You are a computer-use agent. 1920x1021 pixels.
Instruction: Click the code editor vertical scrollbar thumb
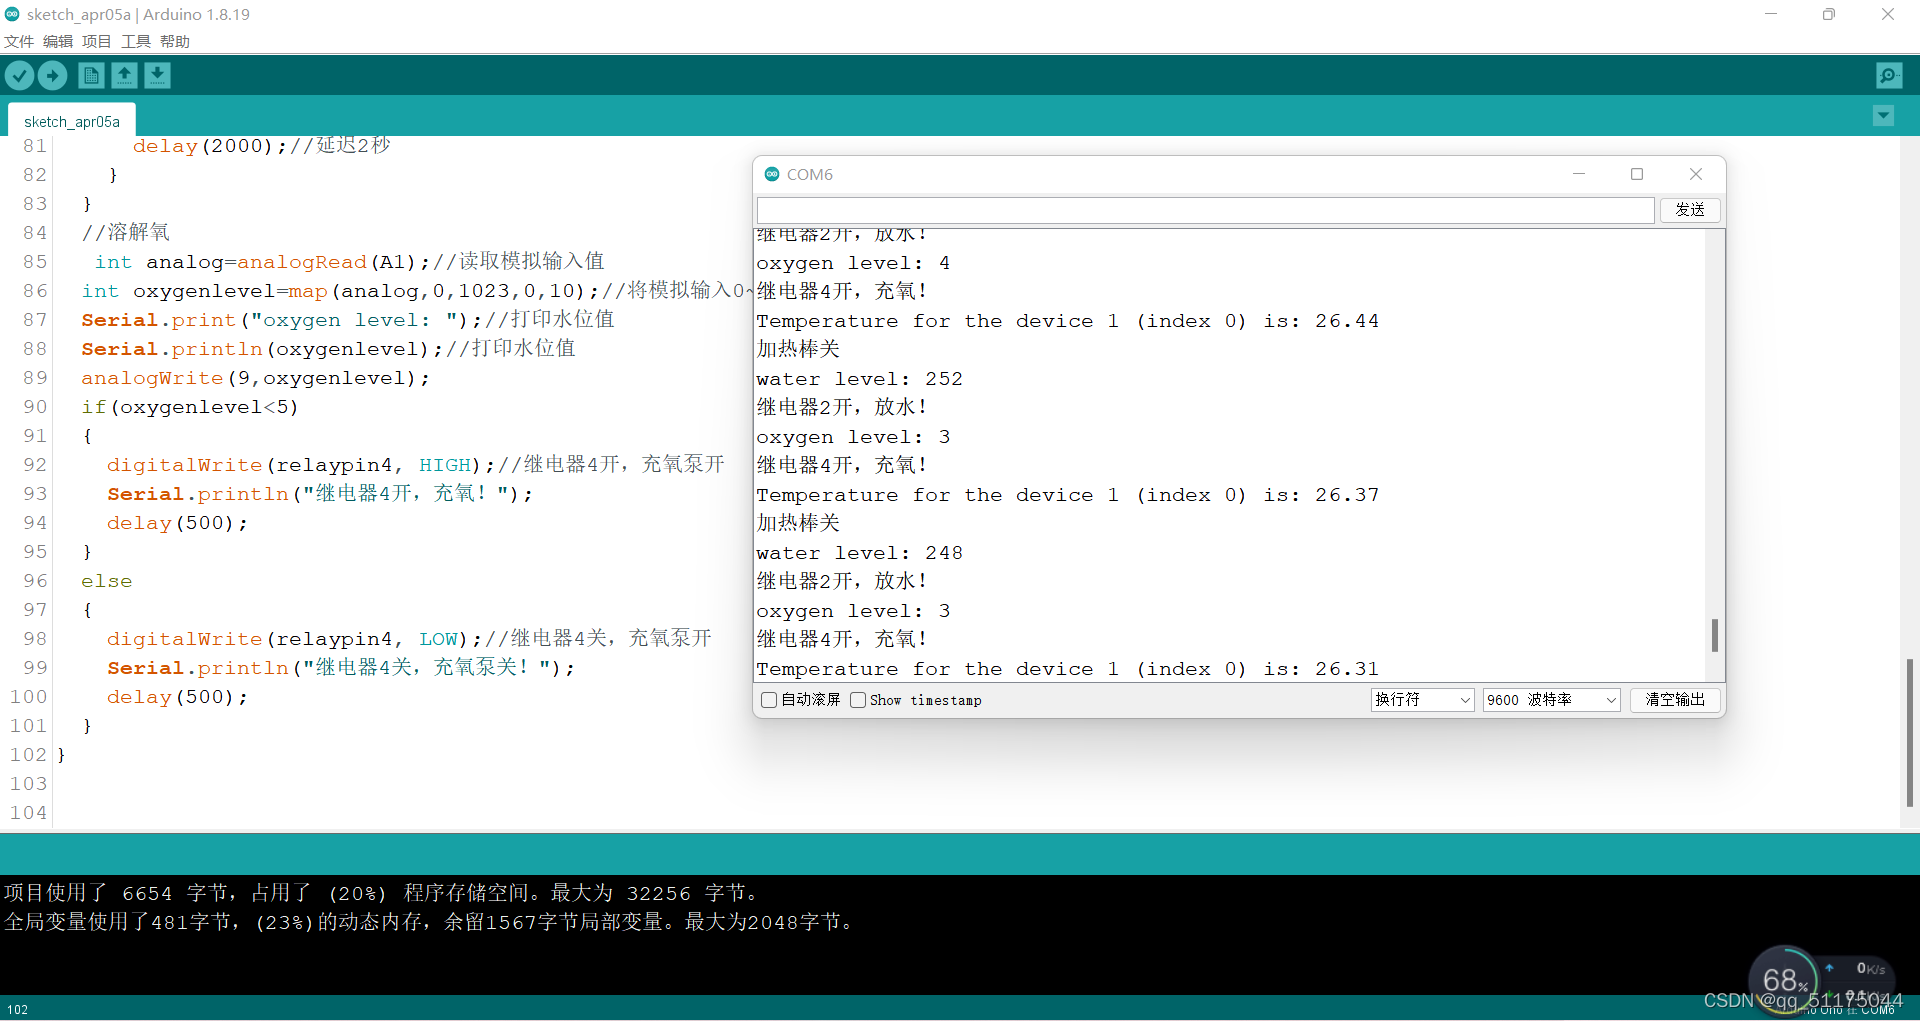pyautogui.click(x=1910, y=732)
